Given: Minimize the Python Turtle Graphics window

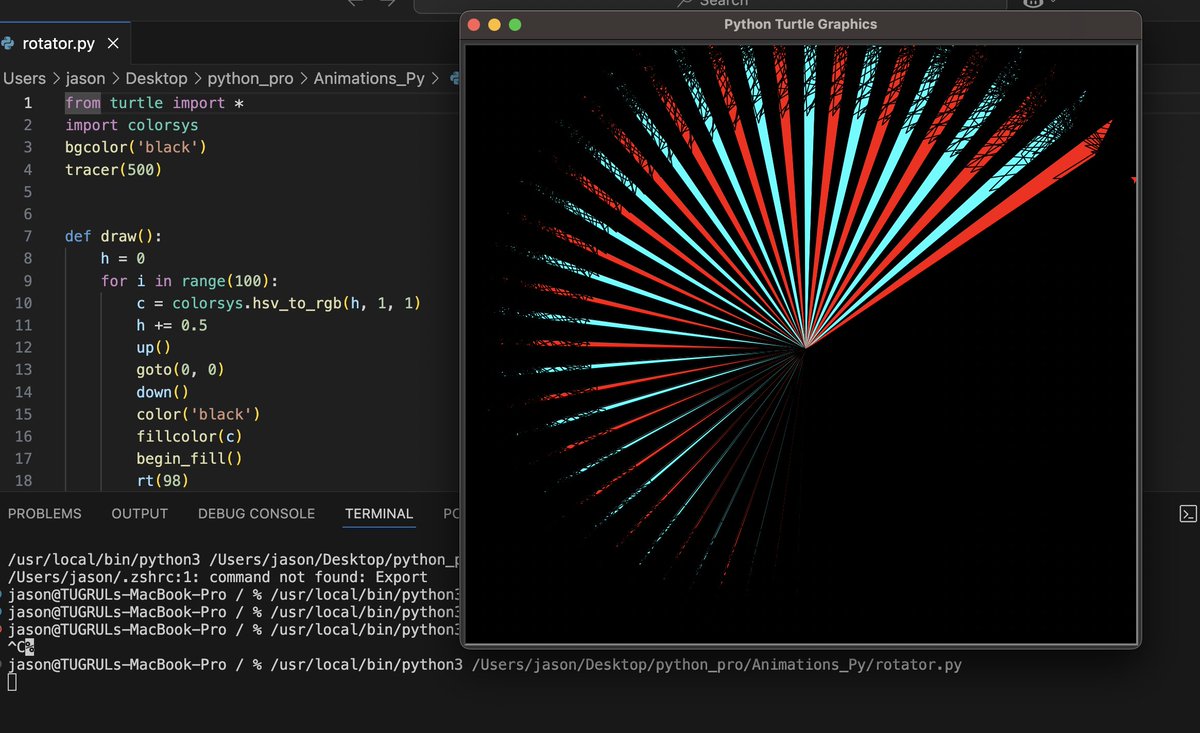Looking at the screenshot, I should tap(494, 25).
